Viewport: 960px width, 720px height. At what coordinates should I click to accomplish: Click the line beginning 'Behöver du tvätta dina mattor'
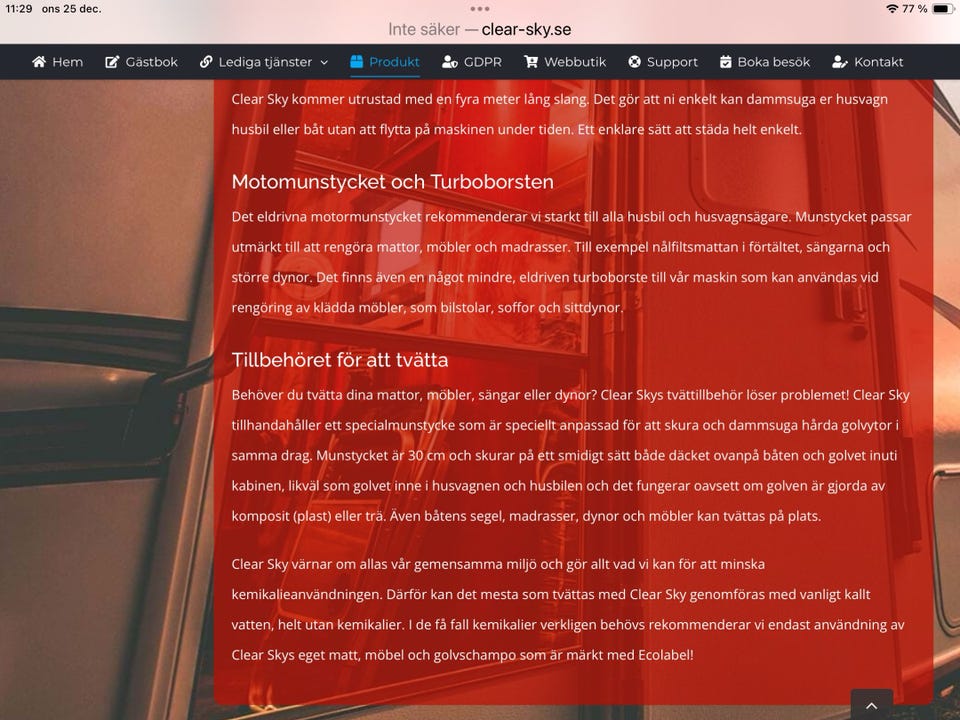click(x=571, y=395)
